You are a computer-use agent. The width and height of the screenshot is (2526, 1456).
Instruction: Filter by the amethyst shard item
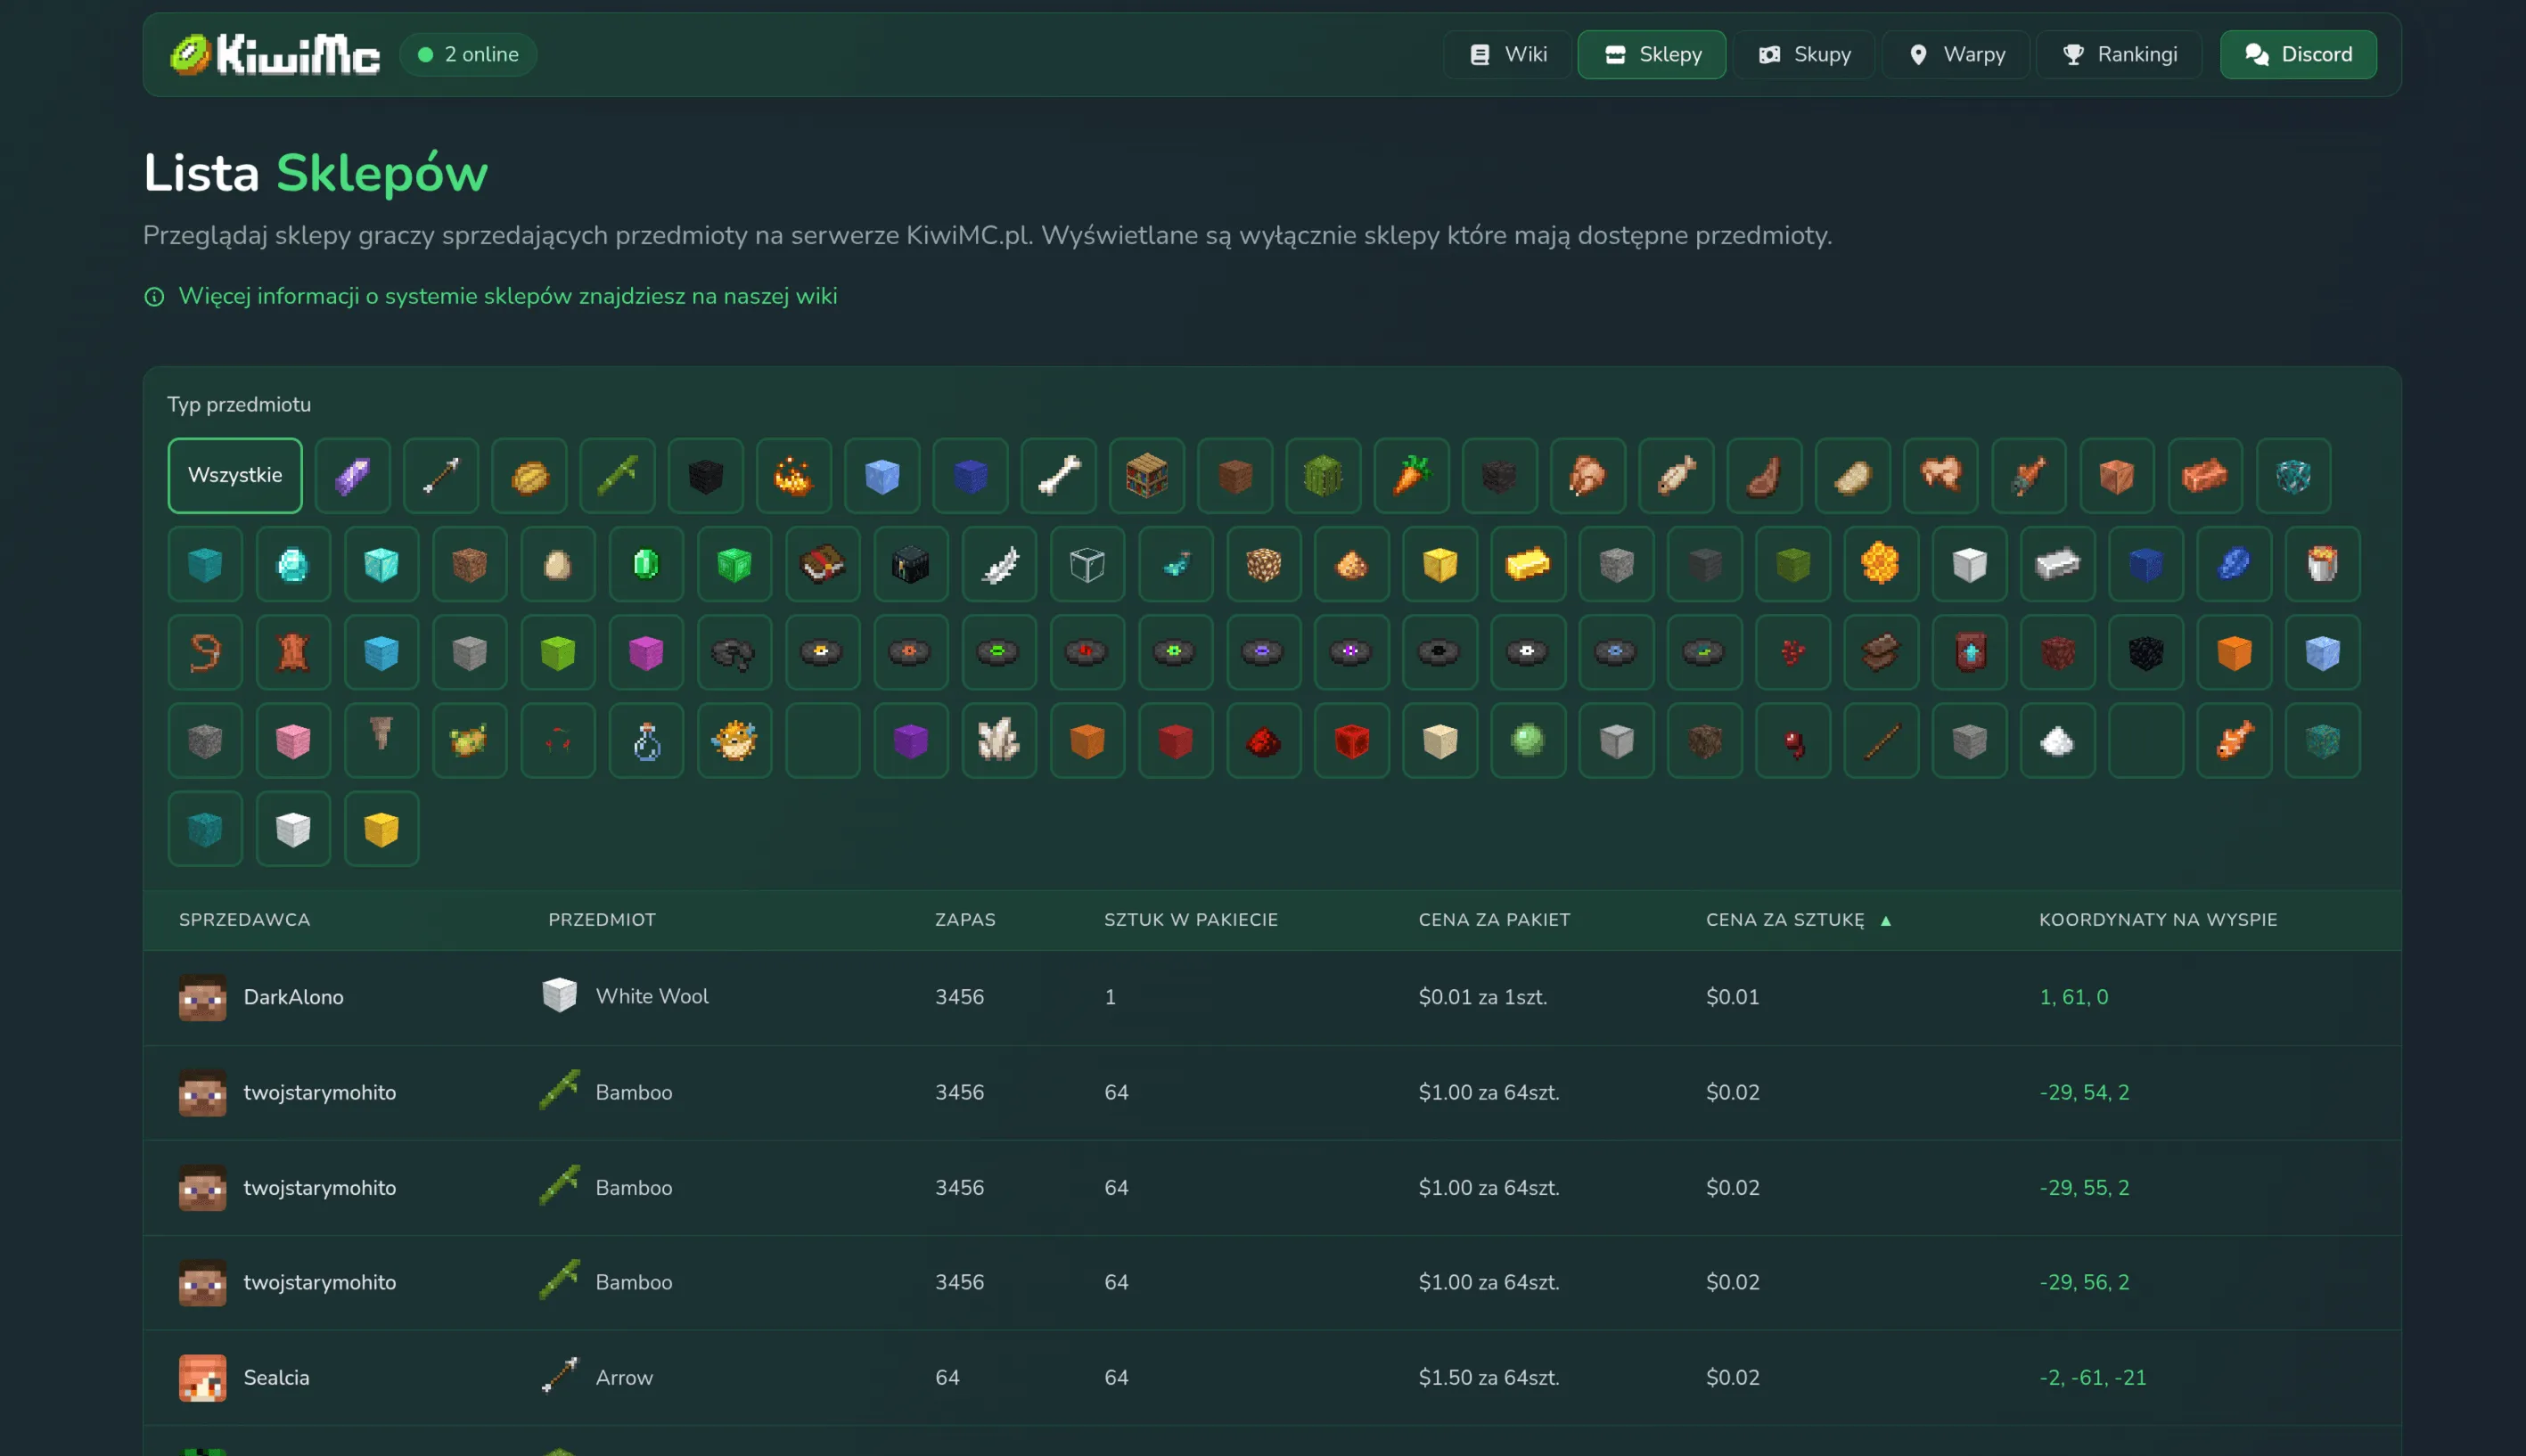(352, 476)
